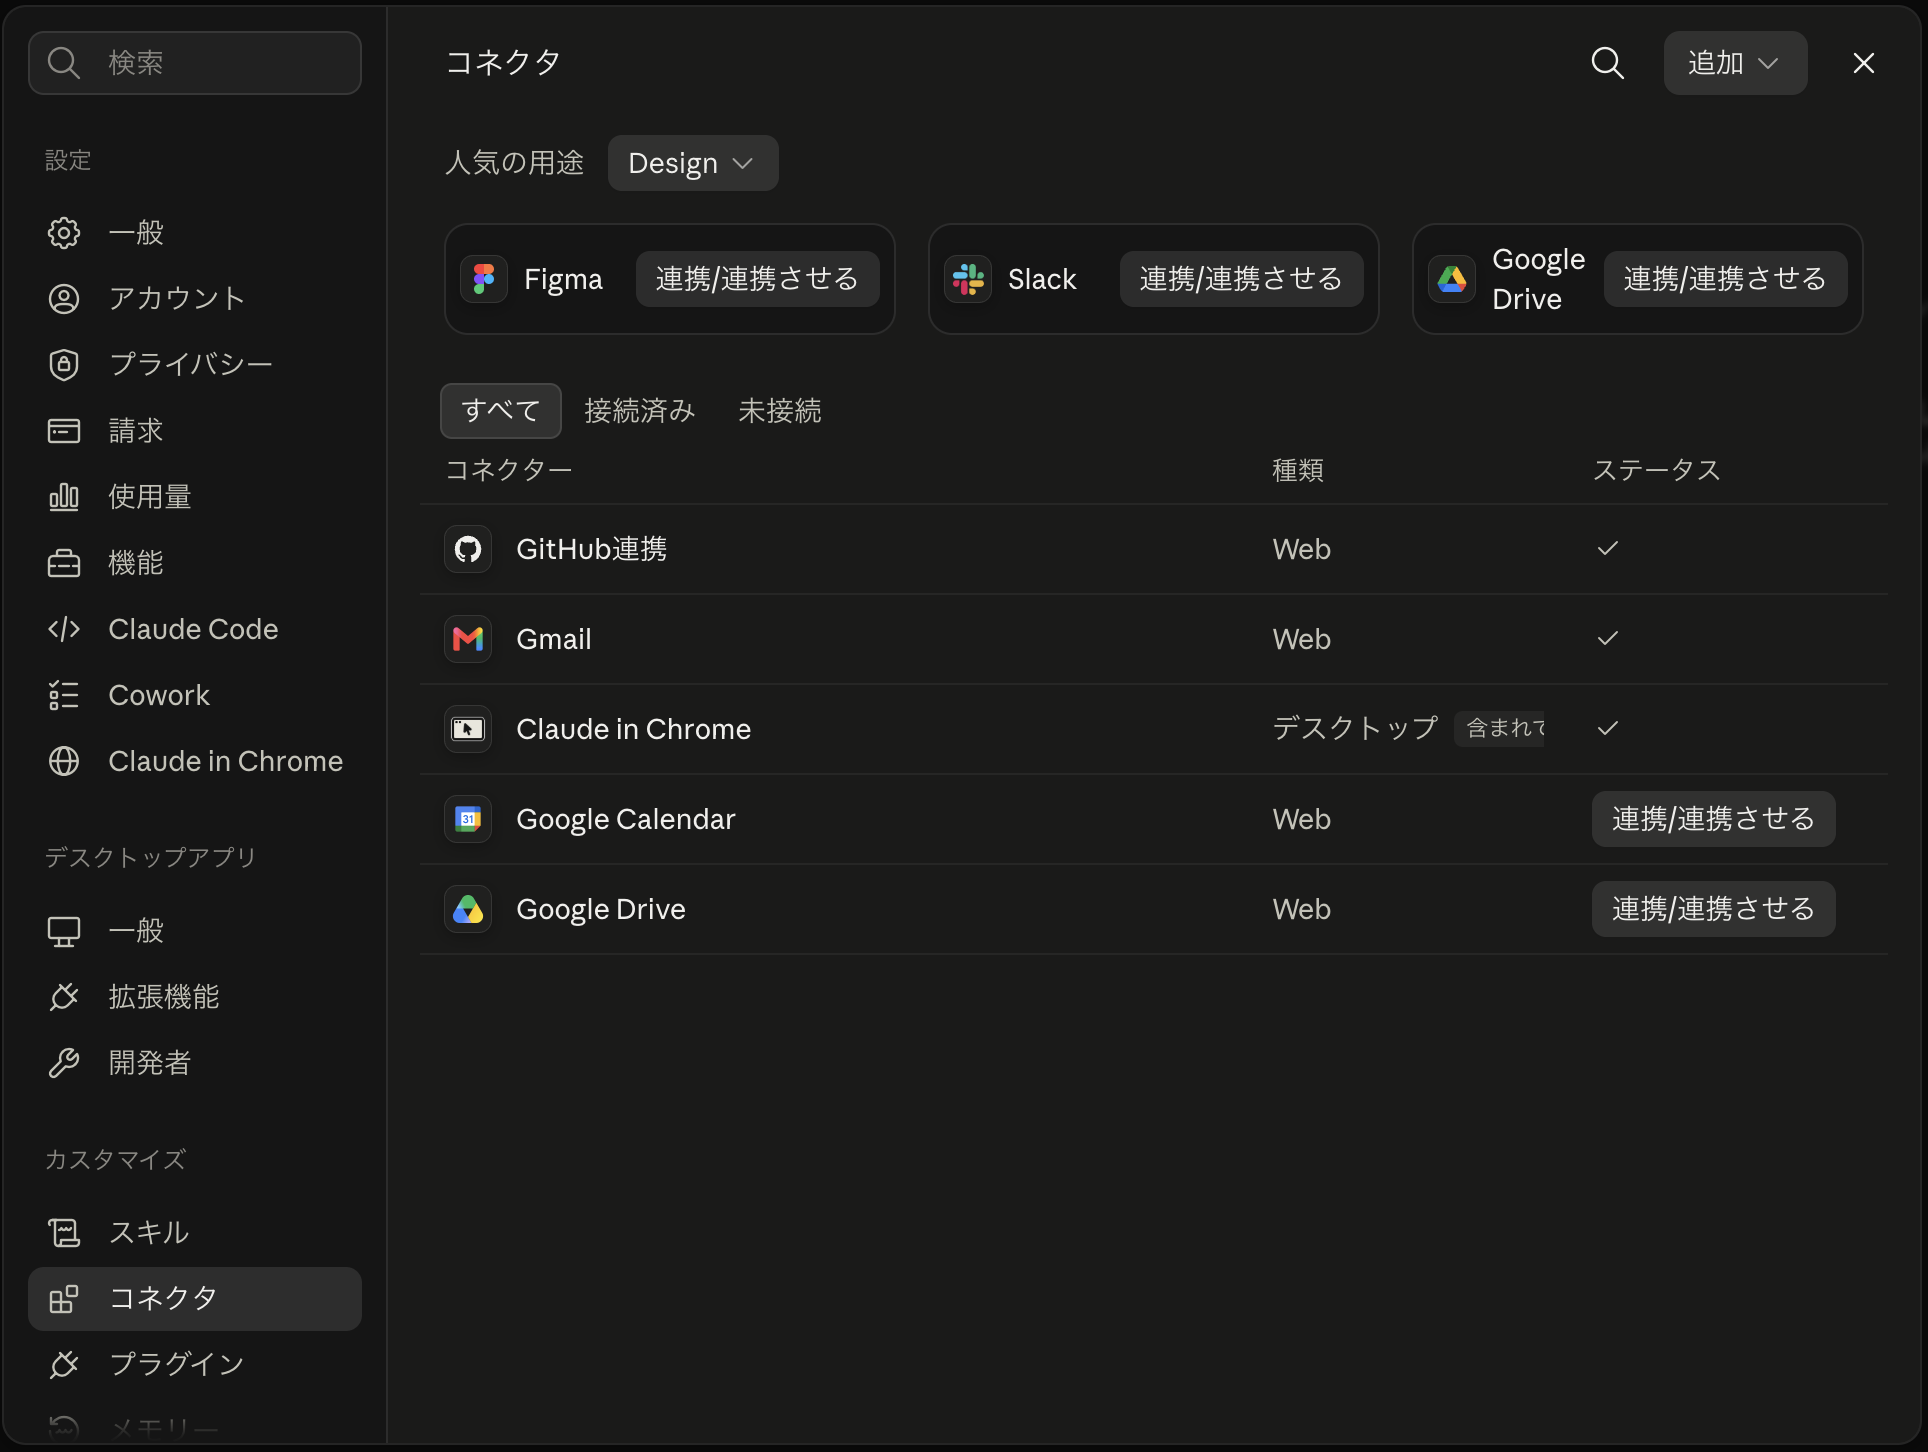This screenshot has width=1928, height=1452.
Task: Close the settings dialog with X
Action: point(1863,63)
